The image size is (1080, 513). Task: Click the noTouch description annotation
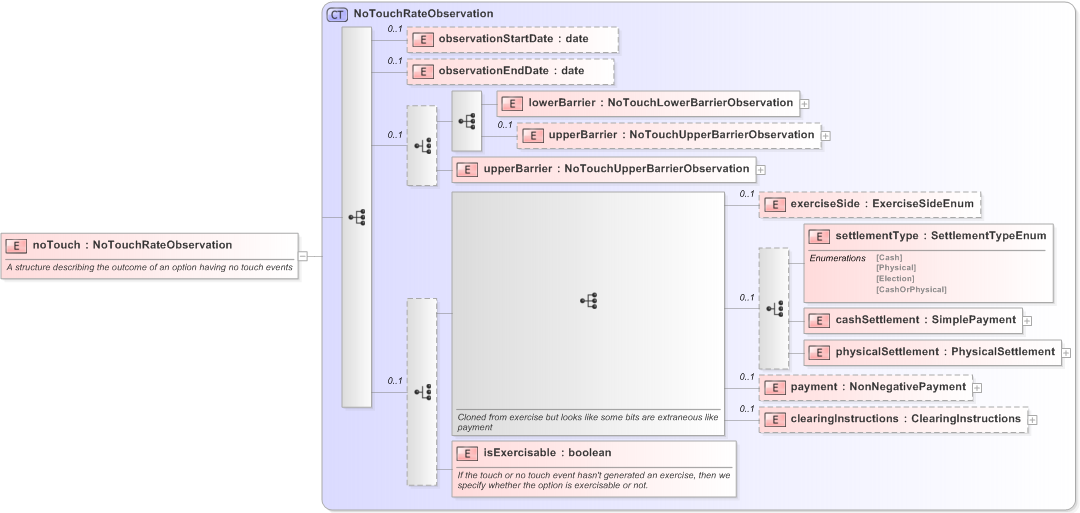149,267
